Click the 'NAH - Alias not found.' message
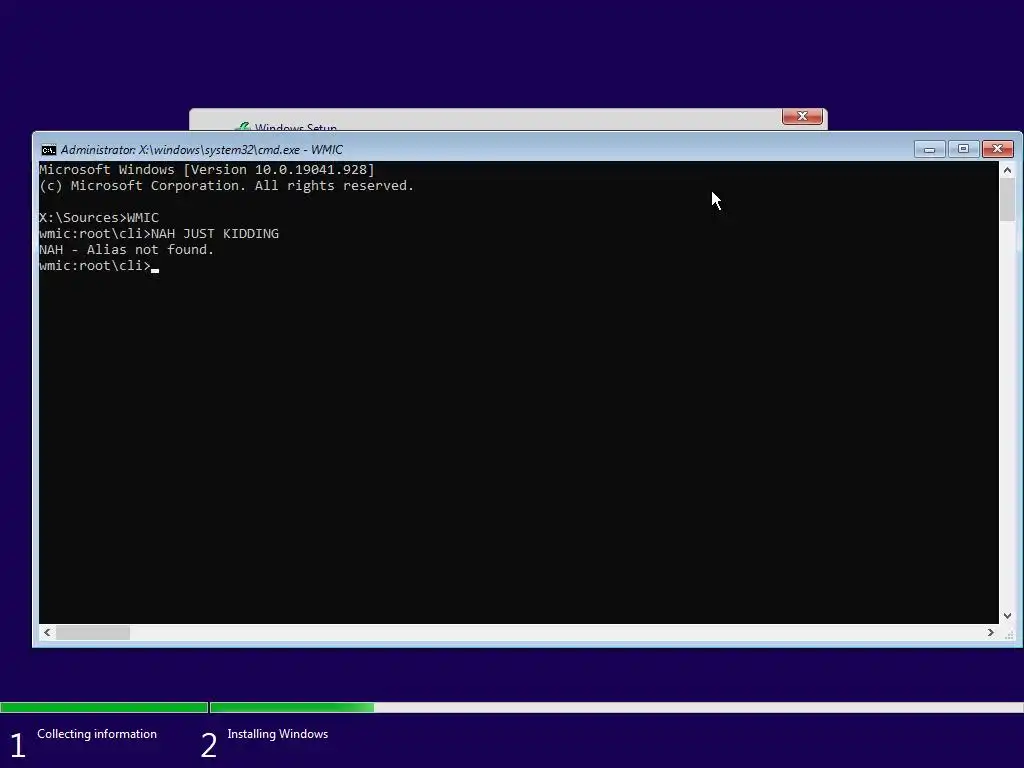Screen dimensions: 1024x768 point(127,249)
